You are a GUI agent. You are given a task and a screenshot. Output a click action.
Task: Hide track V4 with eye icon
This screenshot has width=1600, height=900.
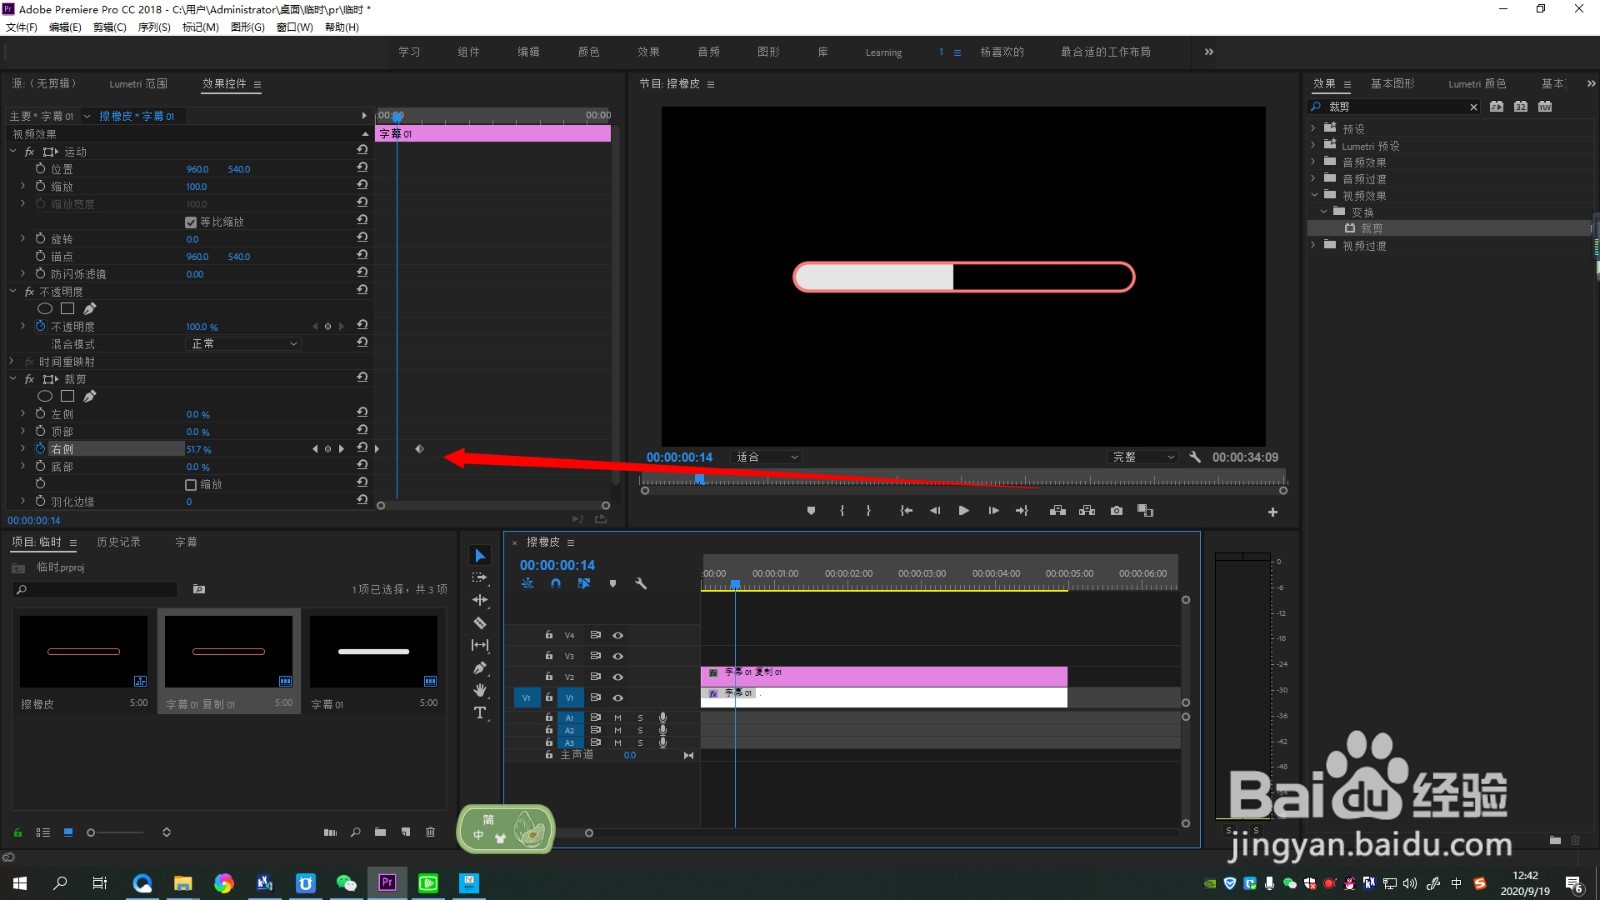pos(618,635)
